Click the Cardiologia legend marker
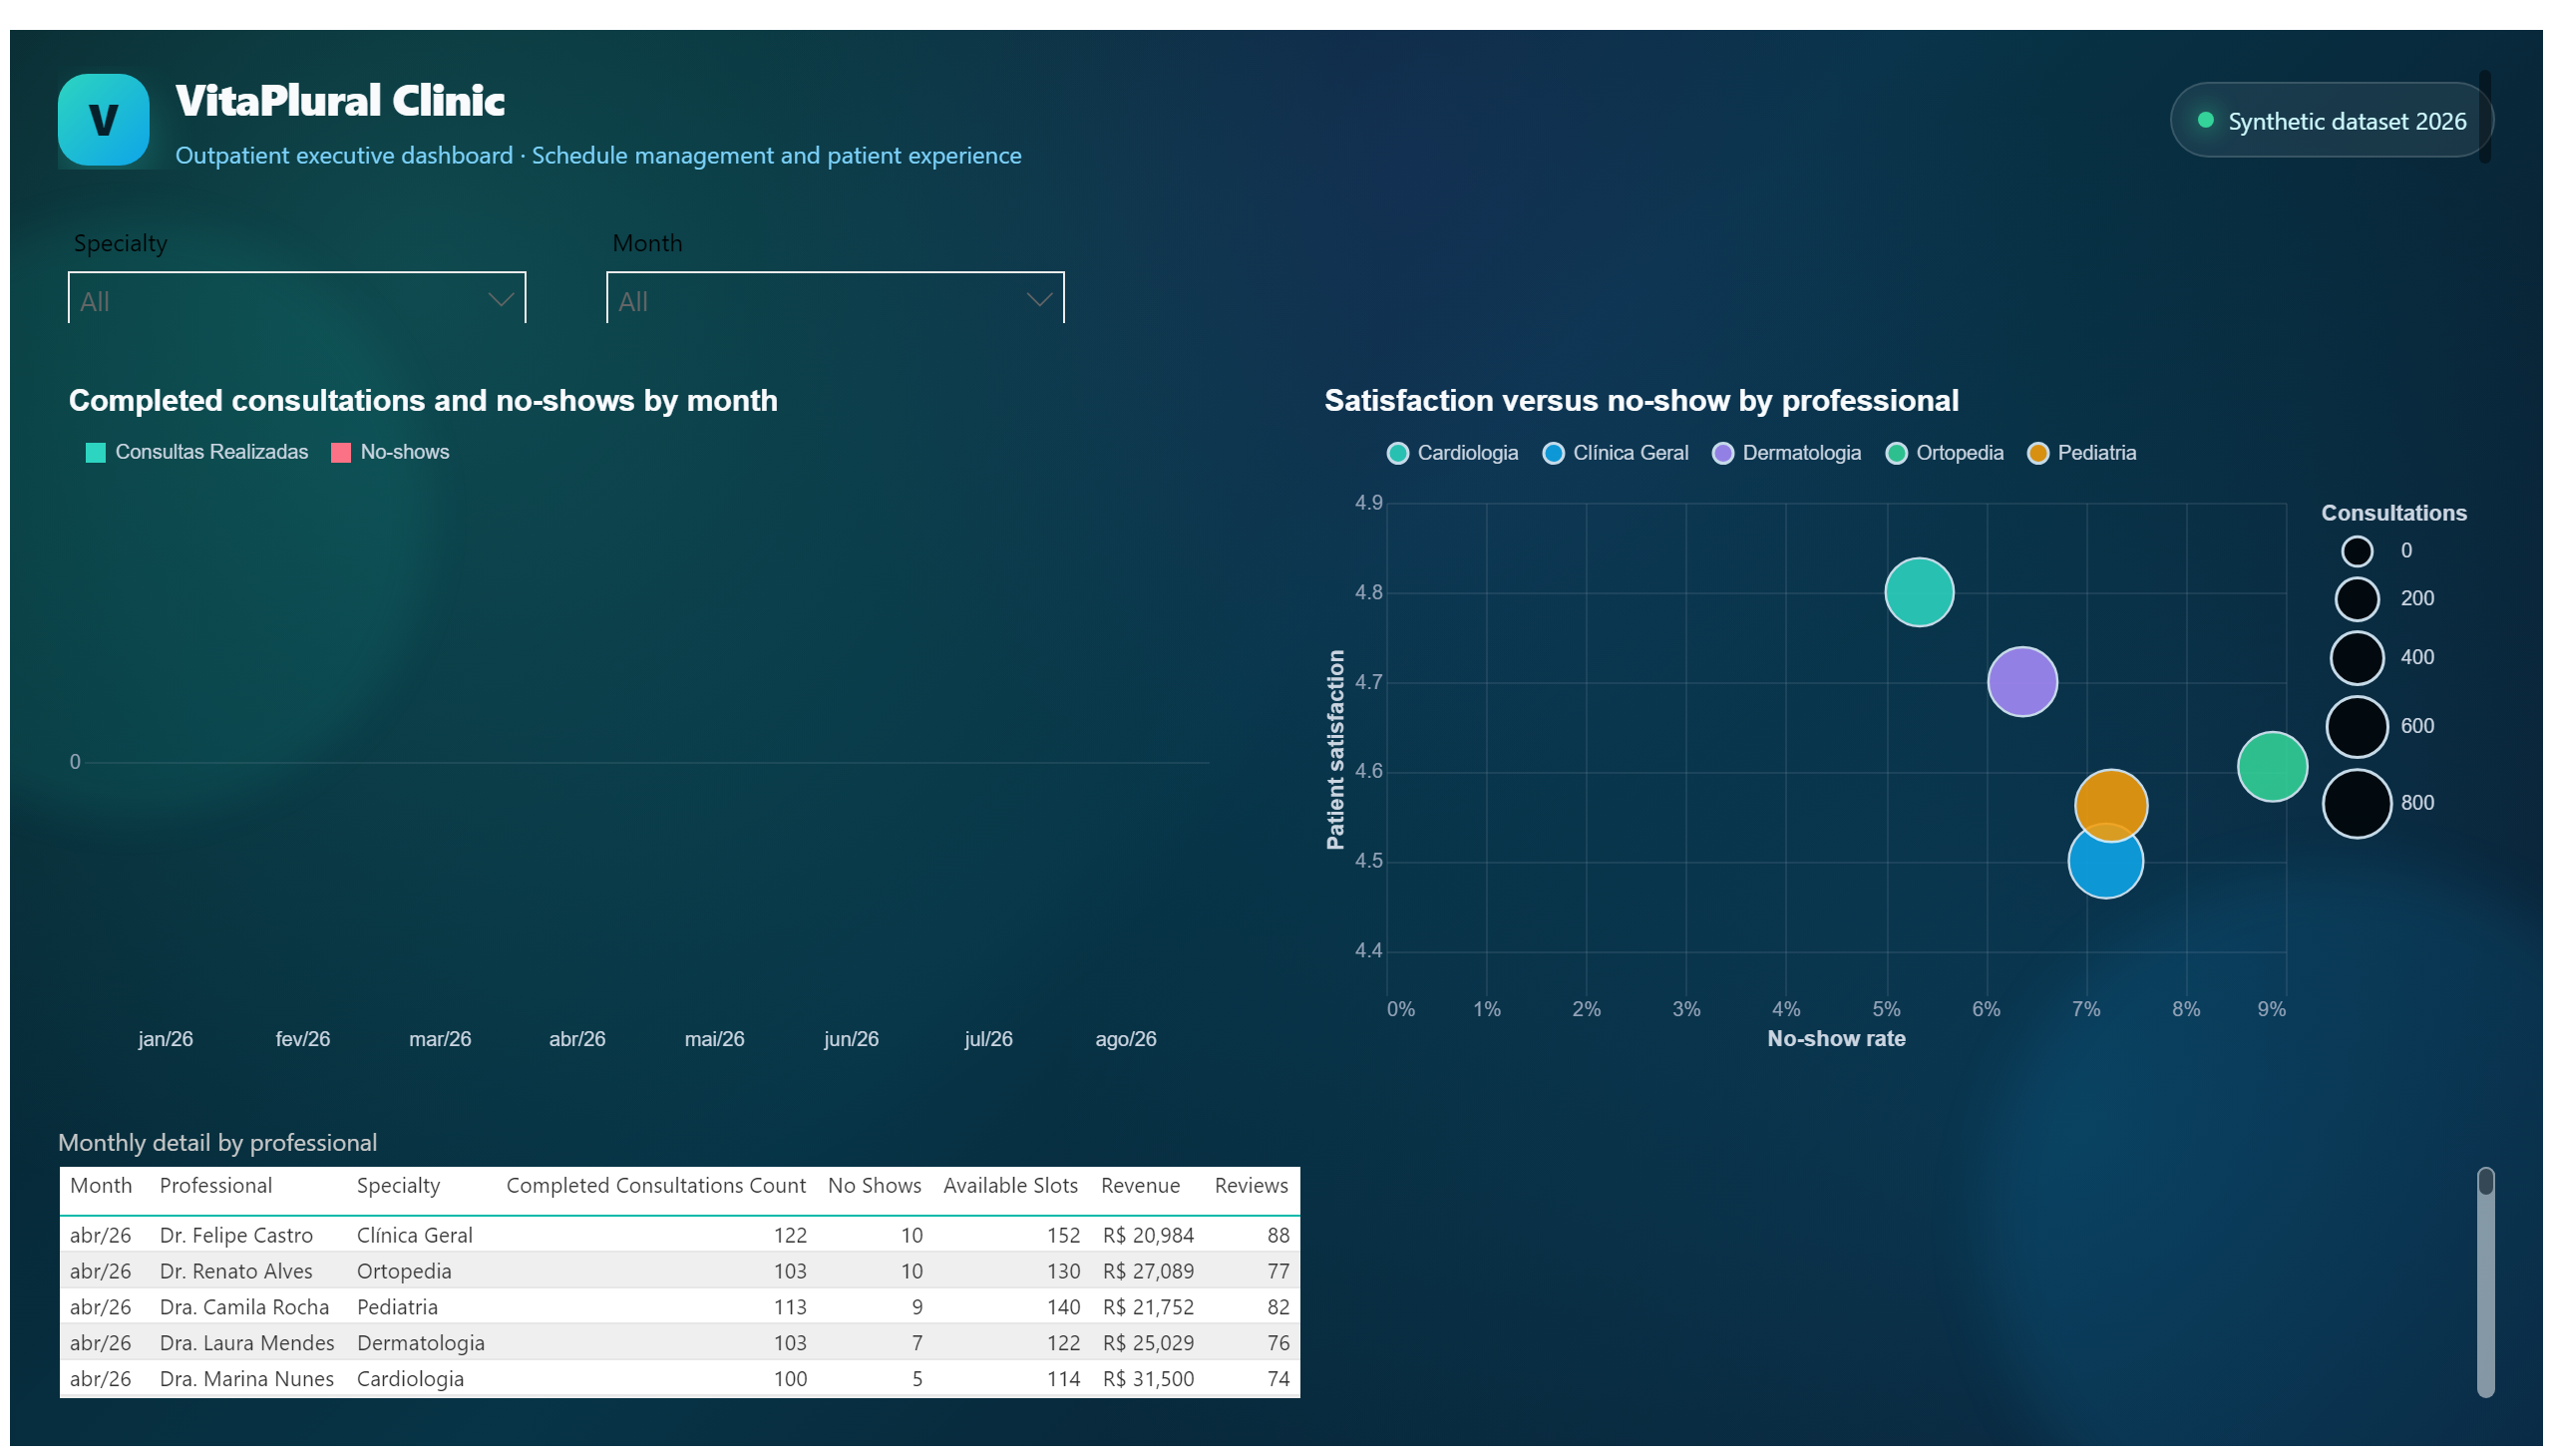 click(x=1398, y=453)
